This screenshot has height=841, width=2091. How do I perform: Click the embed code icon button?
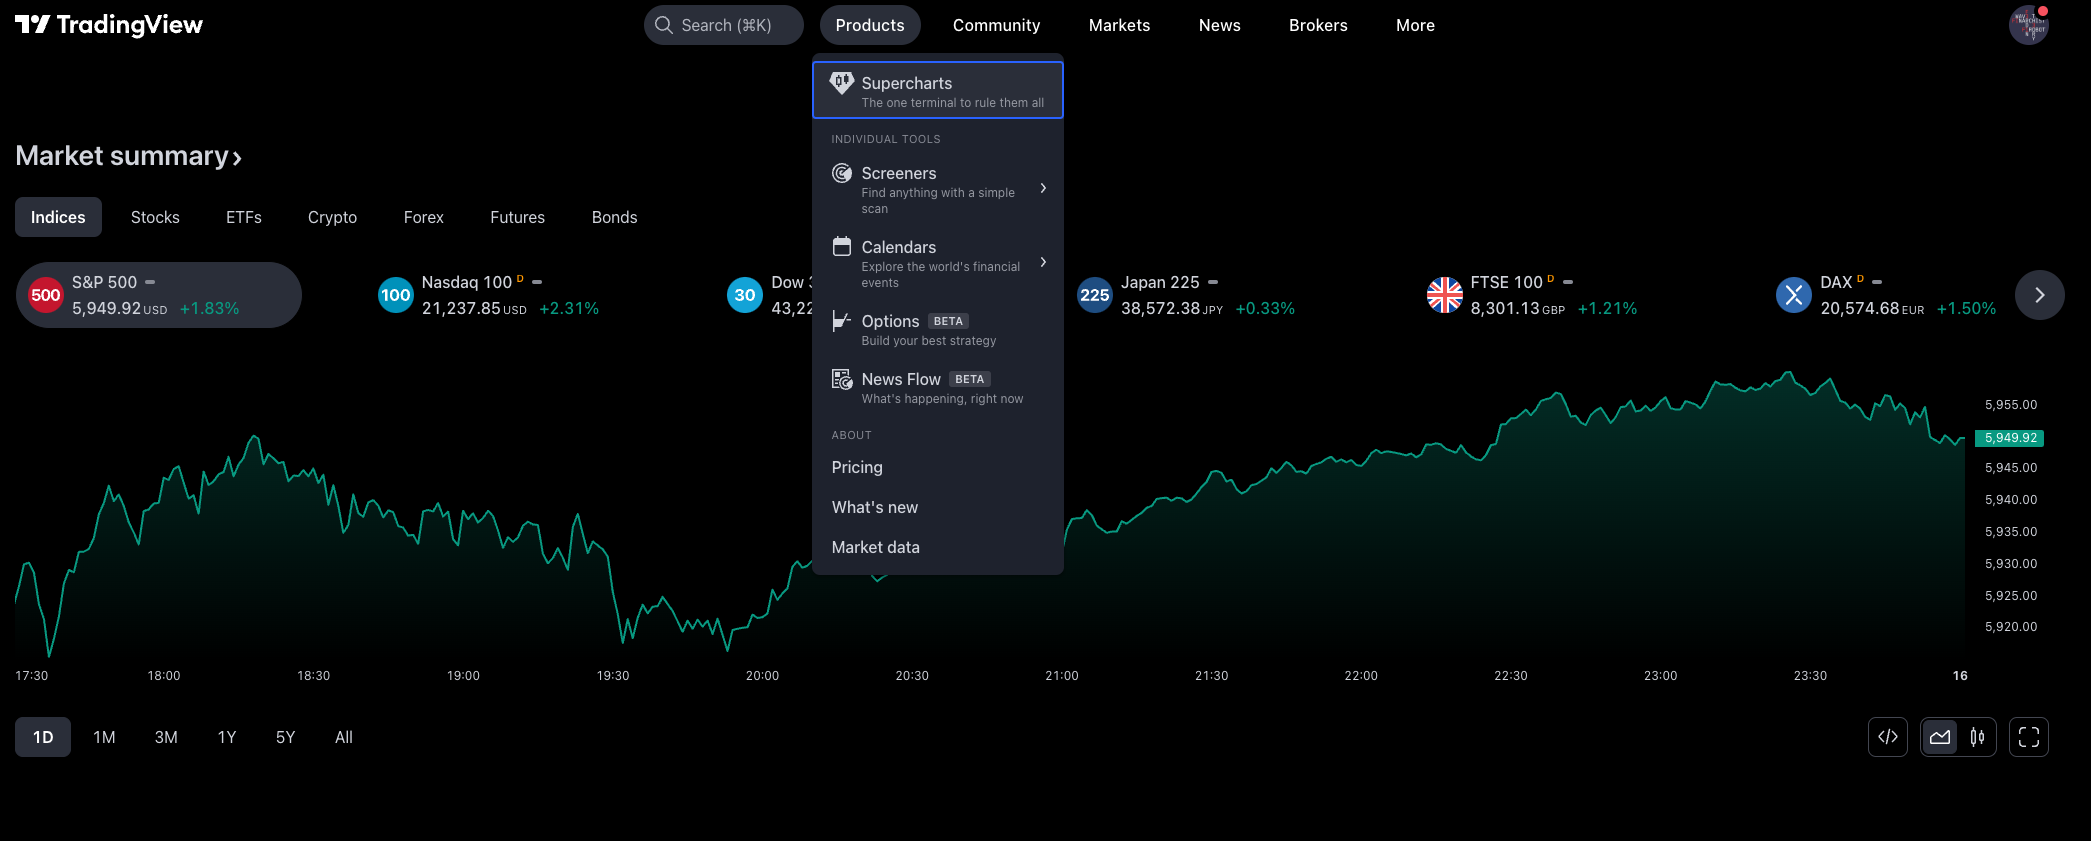click(x=1887, y=737)
